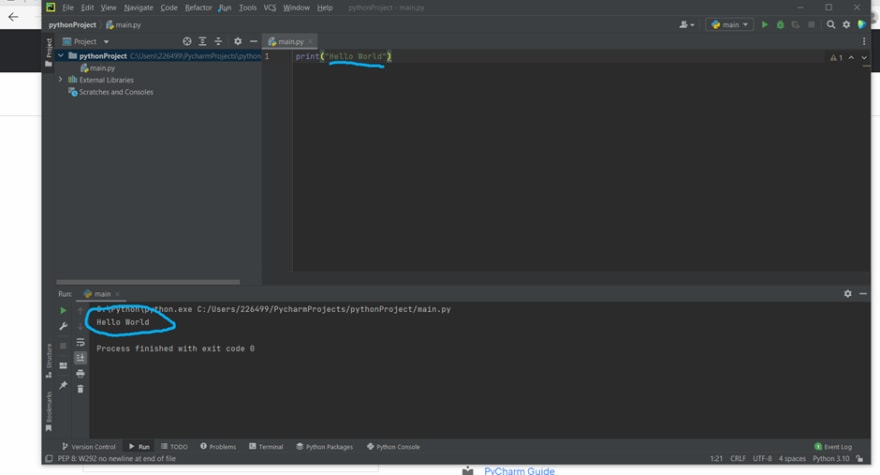The height and width of the screenshot is (475, 880).
Task: Open the Help menu
Action: click(x=324, y=7)
